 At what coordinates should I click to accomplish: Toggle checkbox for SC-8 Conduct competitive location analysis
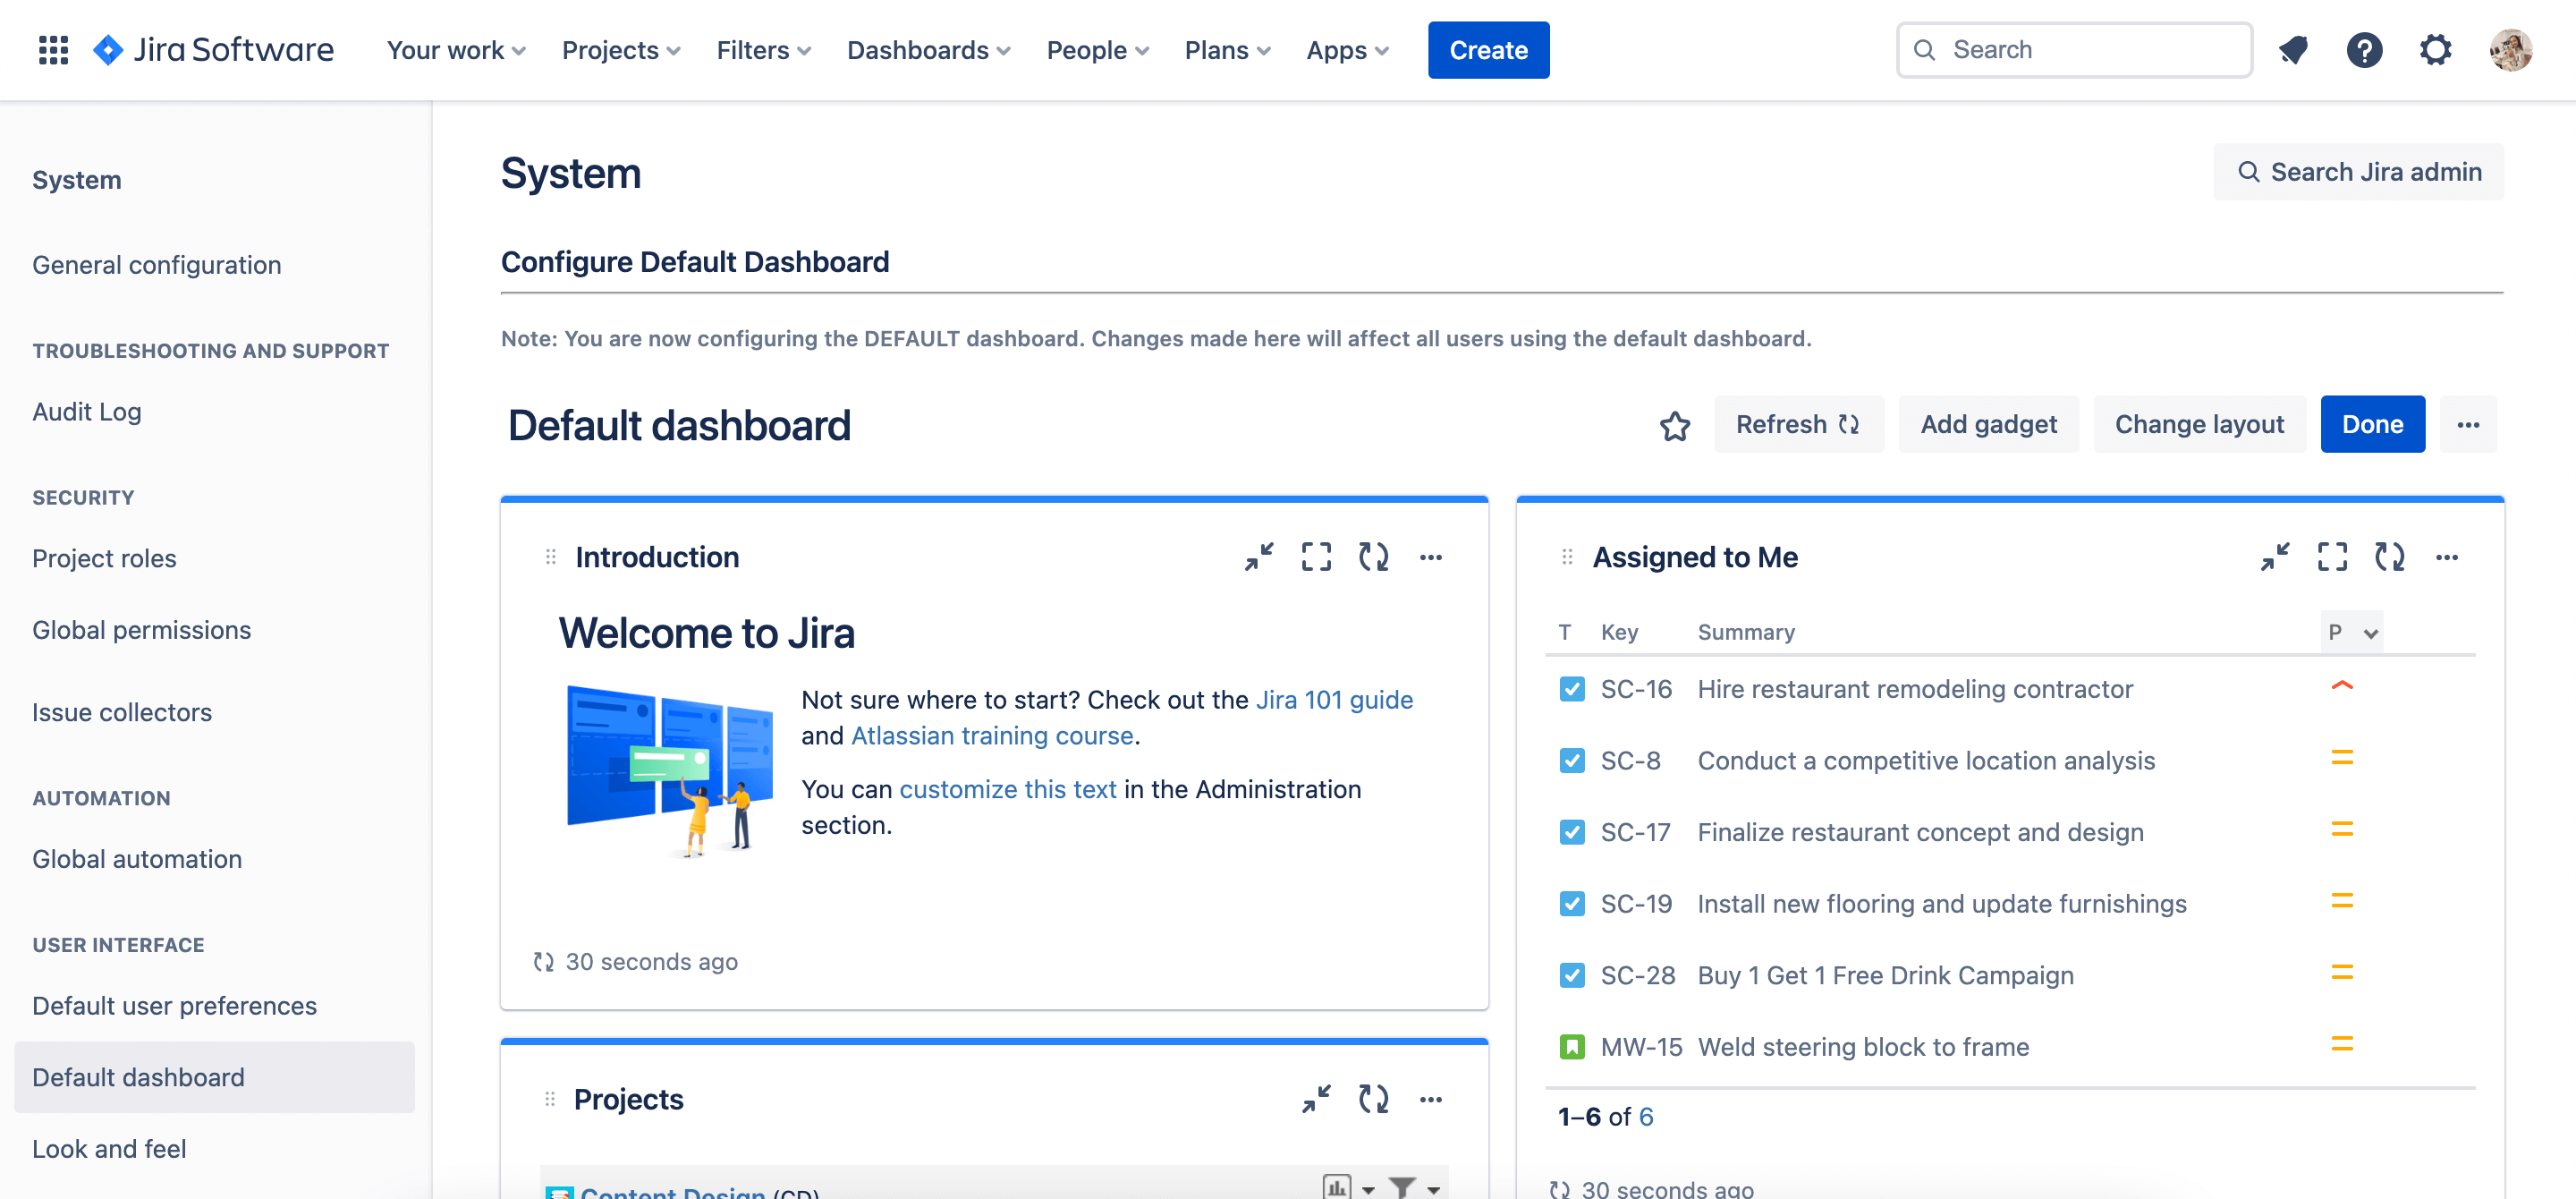(1571, 759)
